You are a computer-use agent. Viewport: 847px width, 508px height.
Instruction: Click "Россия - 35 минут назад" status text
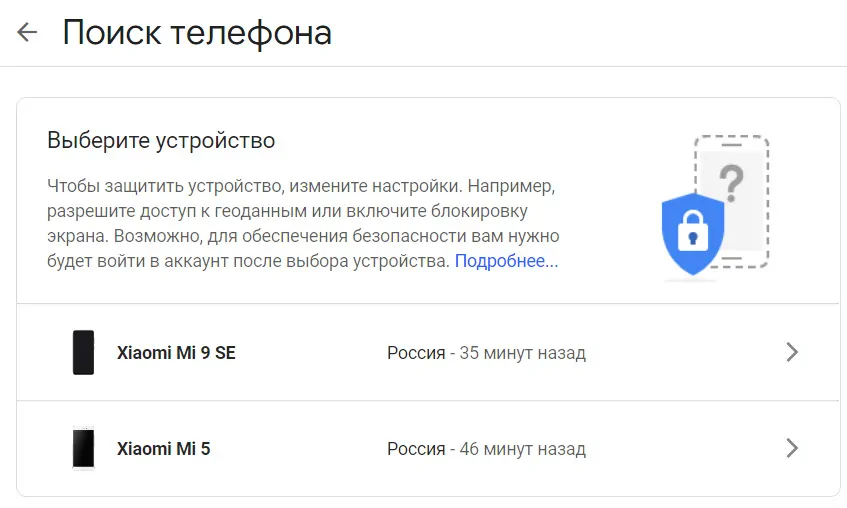point(486,353)
